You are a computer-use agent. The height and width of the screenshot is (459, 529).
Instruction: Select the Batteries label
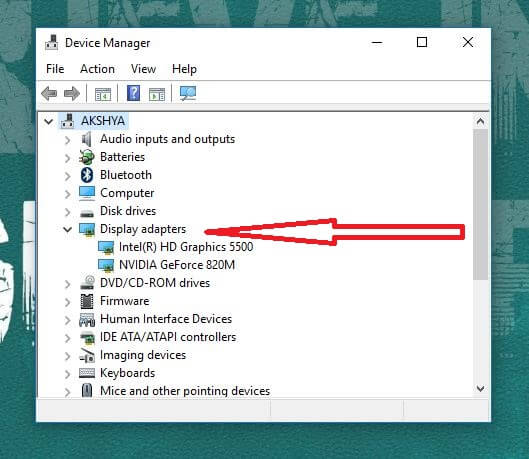[122, 157]
